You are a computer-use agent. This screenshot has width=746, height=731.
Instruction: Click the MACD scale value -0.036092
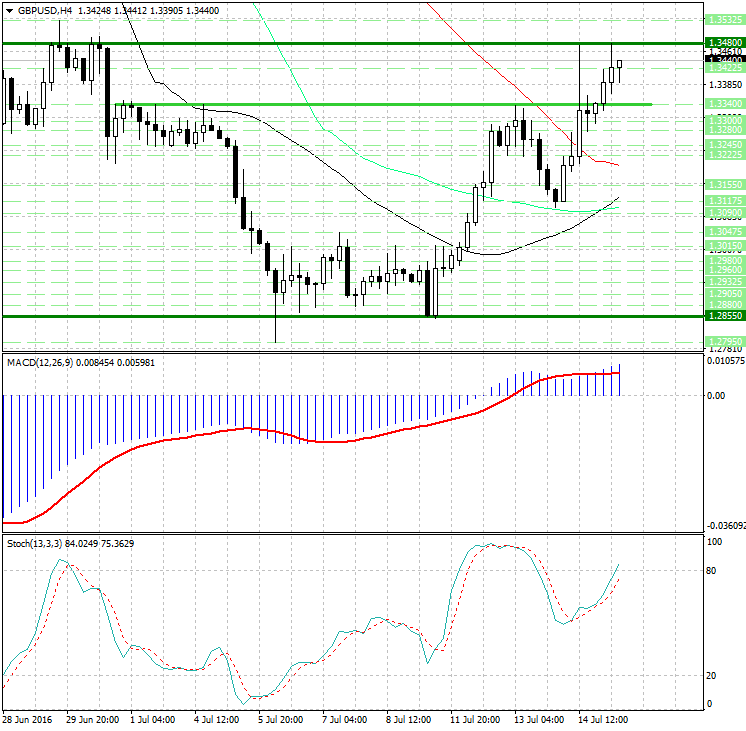coord(726,525)
